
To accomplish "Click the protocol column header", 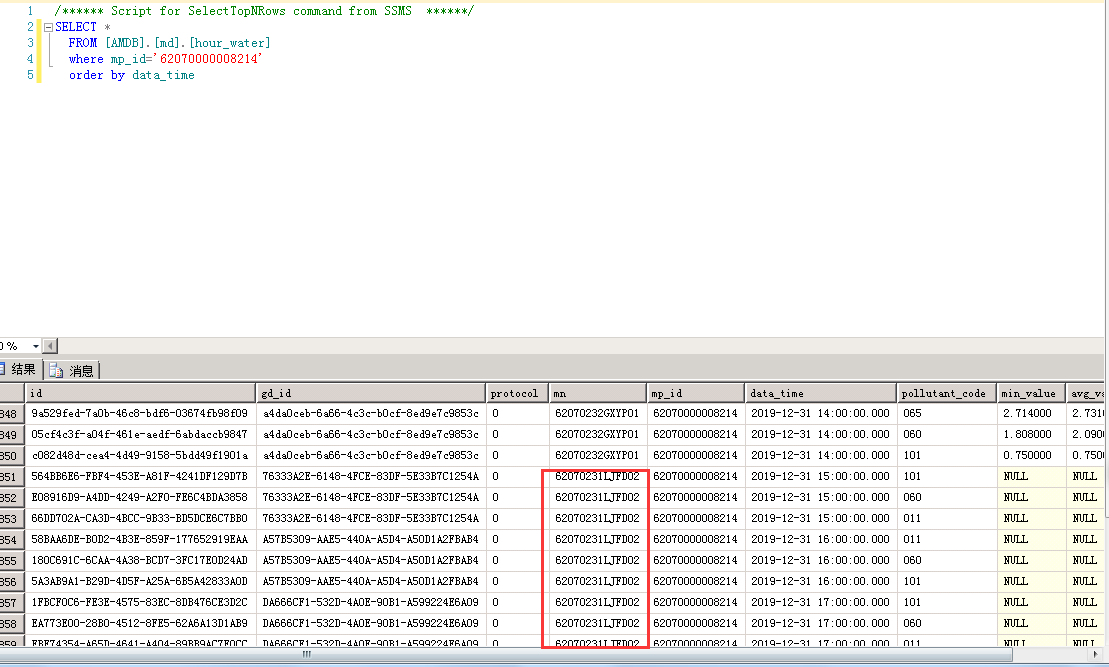I will pos(517,393).
